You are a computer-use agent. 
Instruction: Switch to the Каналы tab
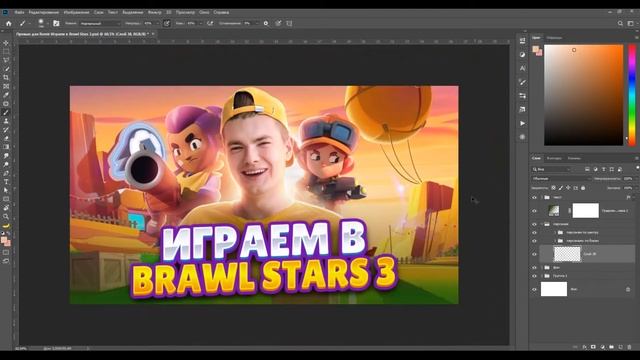click(574, 158)
